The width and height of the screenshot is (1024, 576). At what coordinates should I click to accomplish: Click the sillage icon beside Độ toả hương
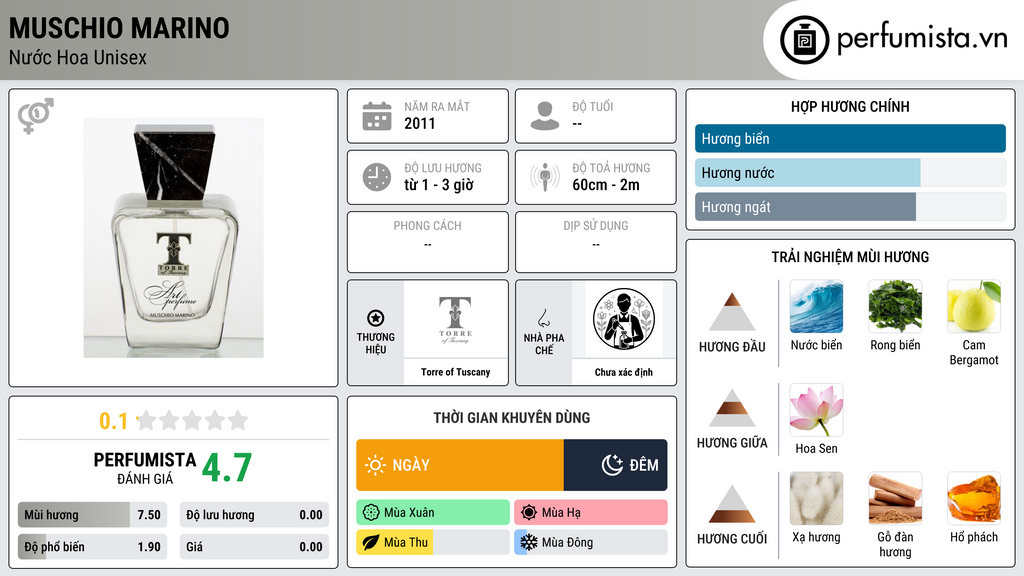click(x=545, y=177)
